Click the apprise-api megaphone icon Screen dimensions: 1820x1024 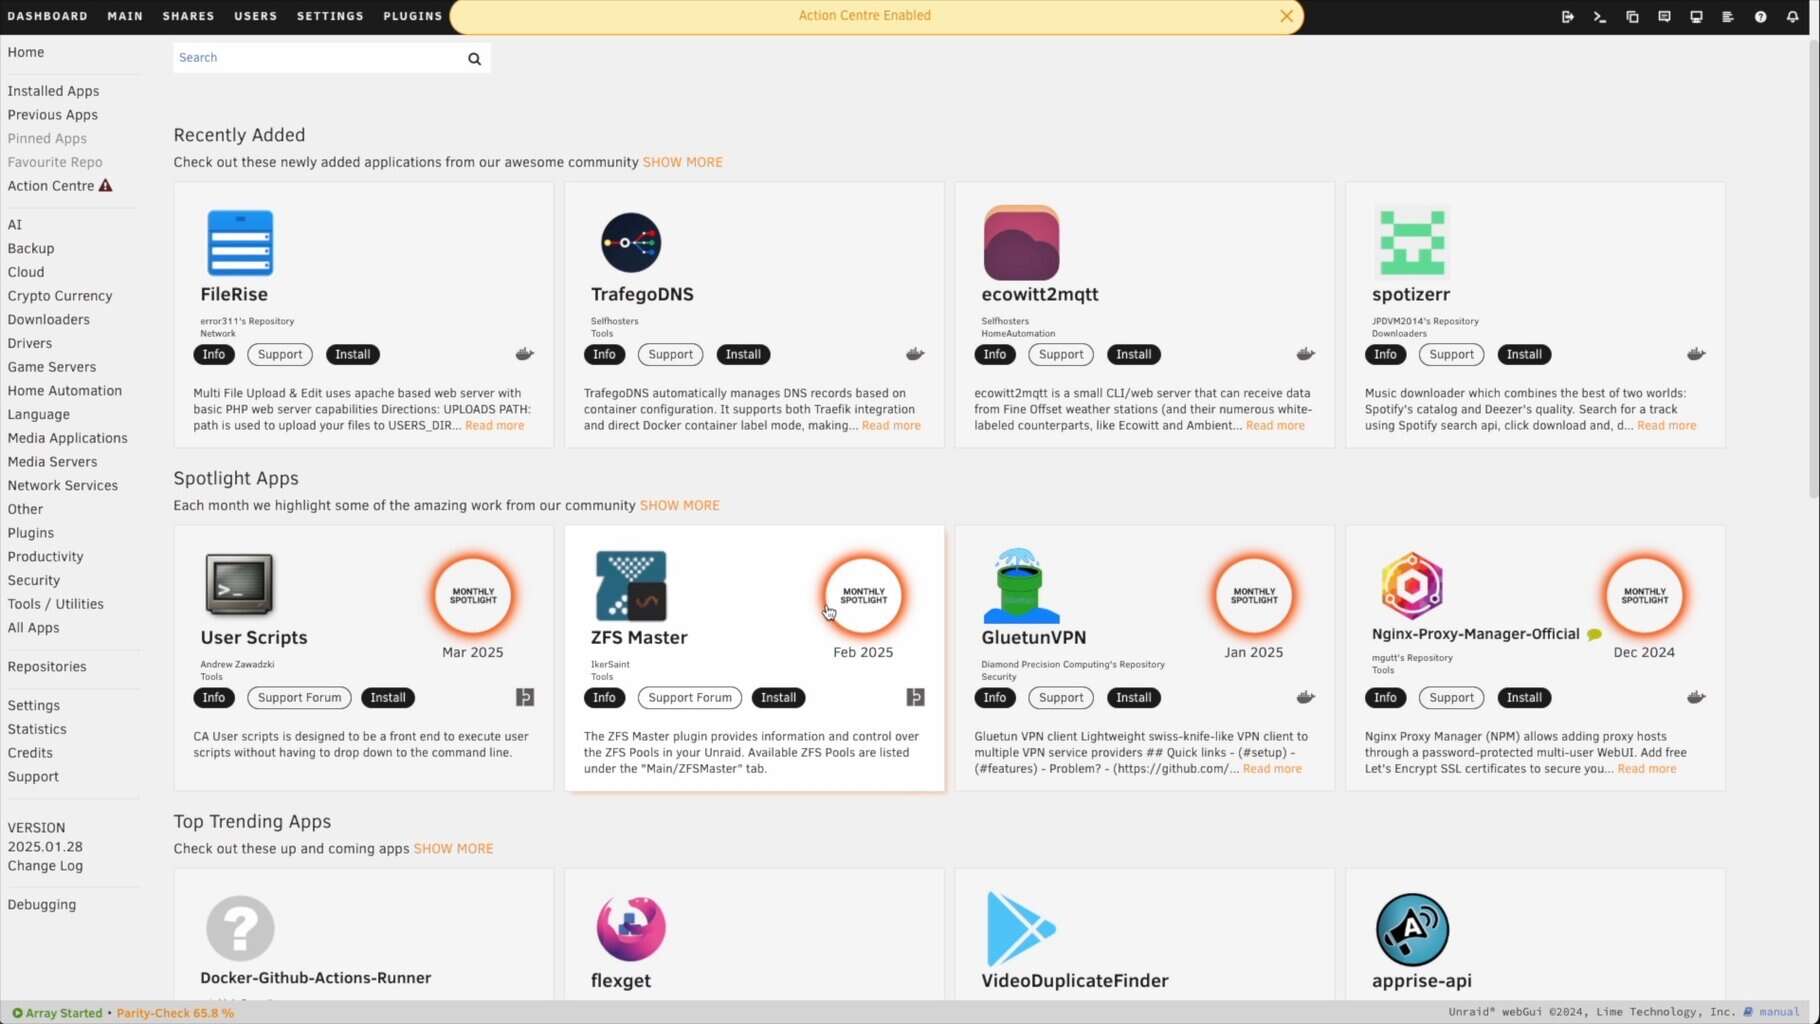coord(1412,929)
